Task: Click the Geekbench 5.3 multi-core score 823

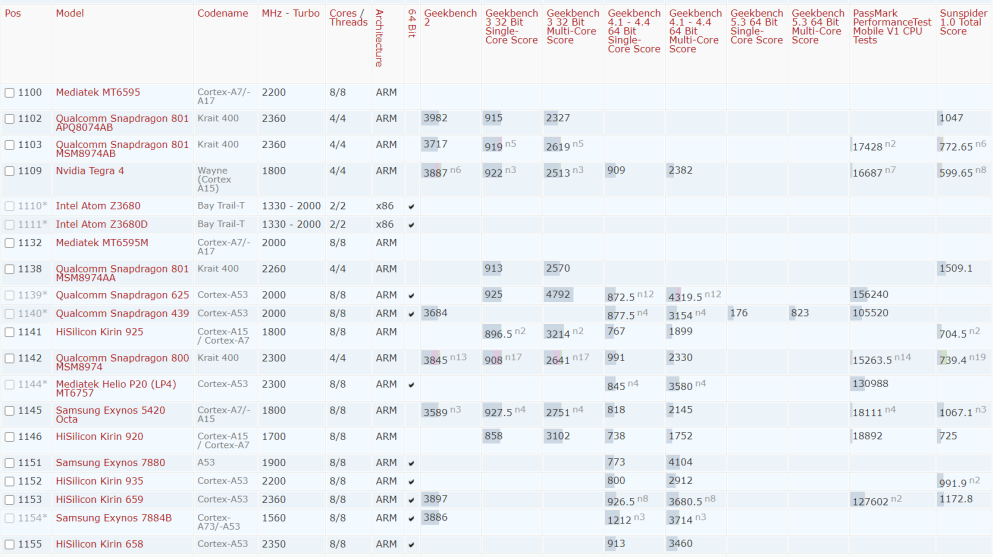Action: pyautogui.click(x=800, y=313)
